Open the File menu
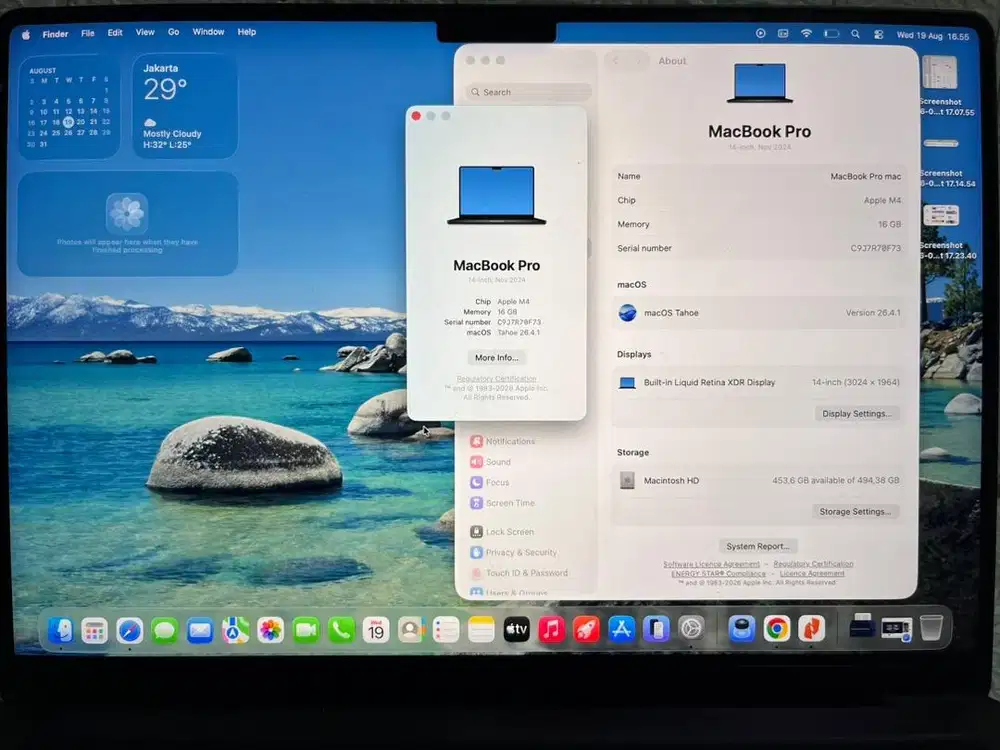 pyautogui.click(x=88, y=33)
